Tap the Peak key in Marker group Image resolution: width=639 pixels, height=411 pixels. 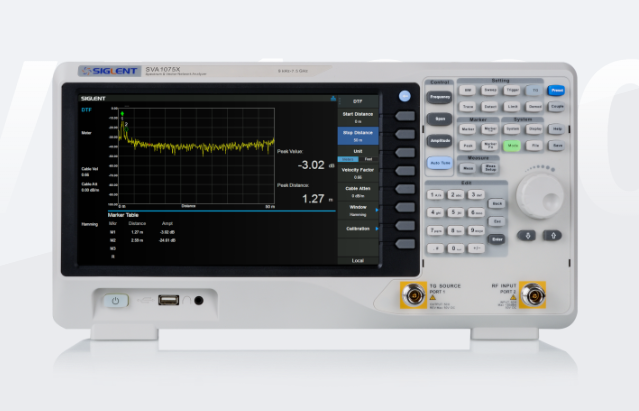click(468, 145)
